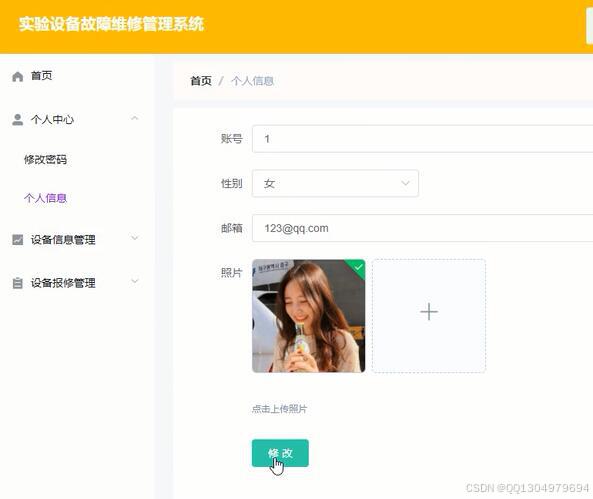Open the 性别 dropdown showing 女
Image resolution: width=593 pixels, height=499 pixels.
click(x=335, y=183)
